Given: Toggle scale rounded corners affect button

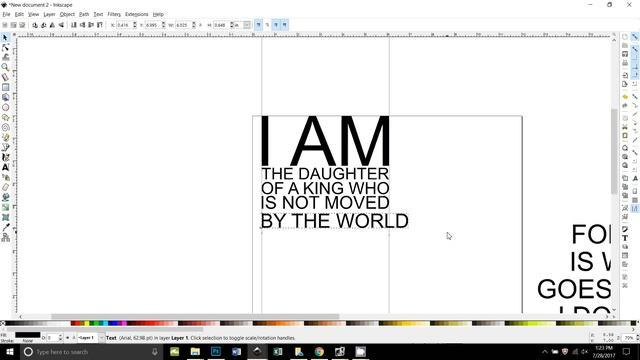Looking at the screenshot, I should [267, 25].
